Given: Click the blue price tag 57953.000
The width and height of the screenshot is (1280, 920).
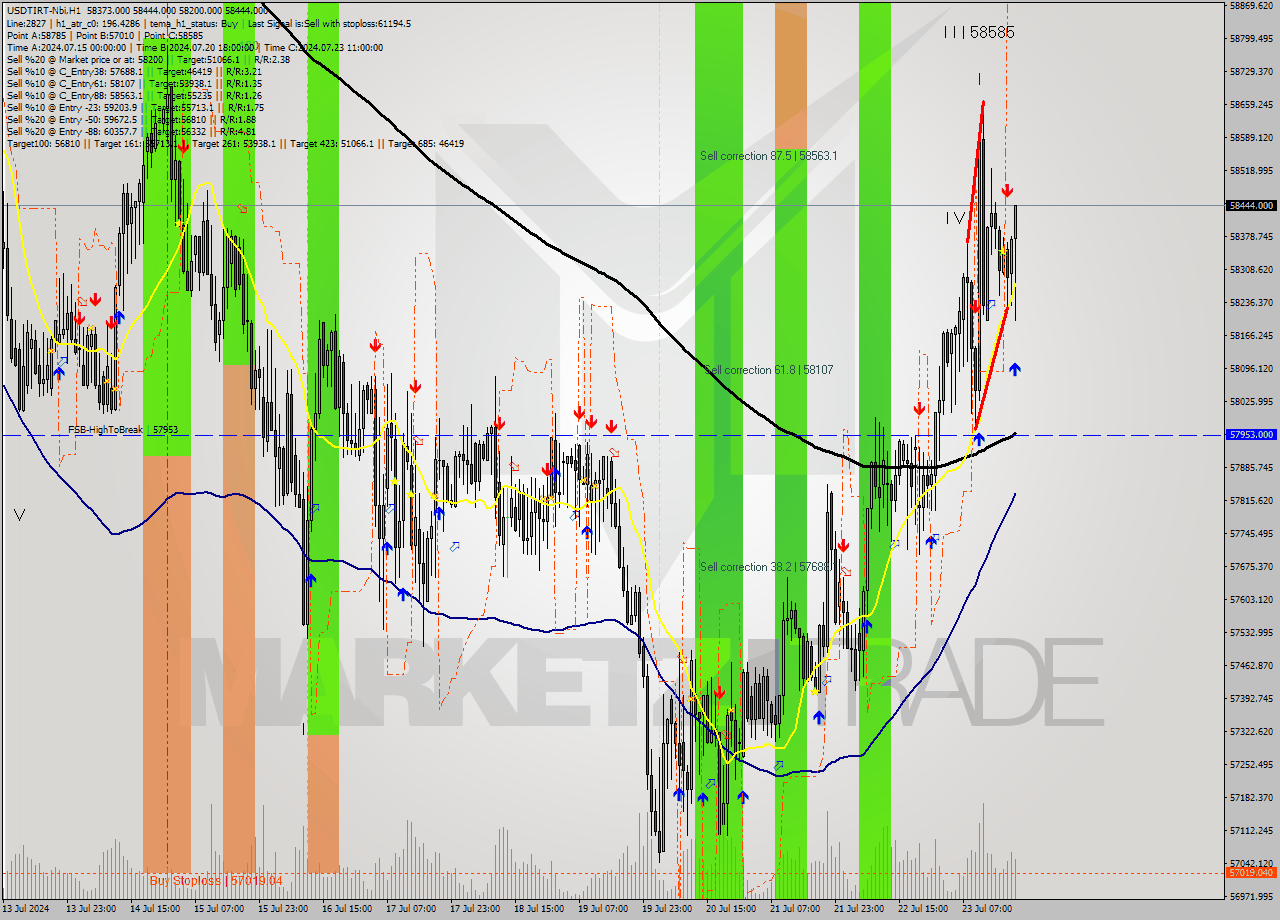Looking at the screenshot, I should 1250,434.
